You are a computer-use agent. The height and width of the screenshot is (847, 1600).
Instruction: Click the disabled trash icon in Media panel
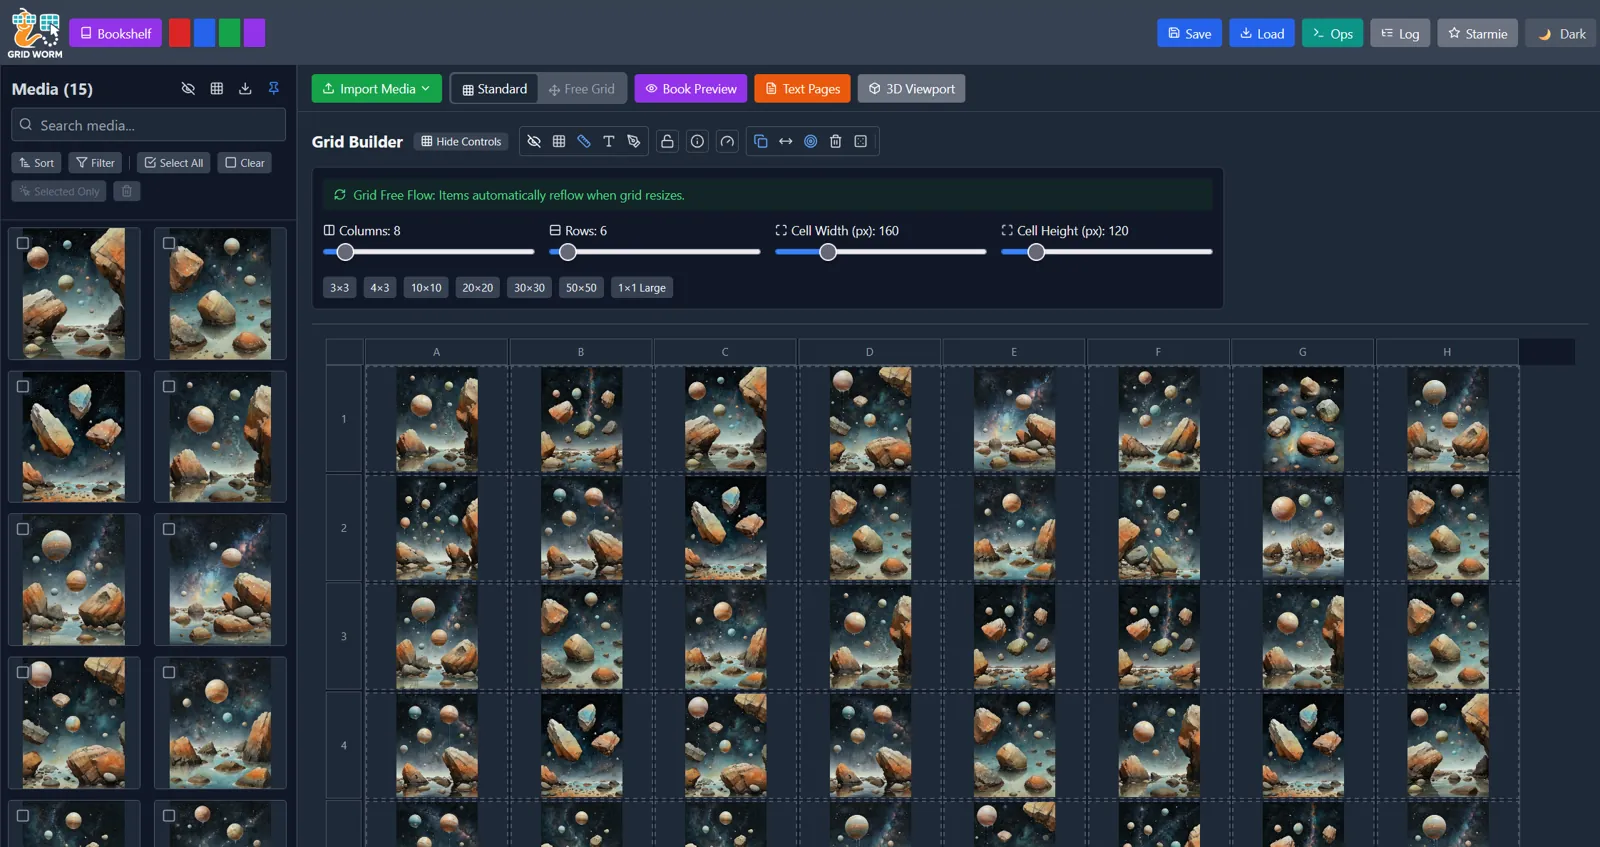(x=127, y=191)
